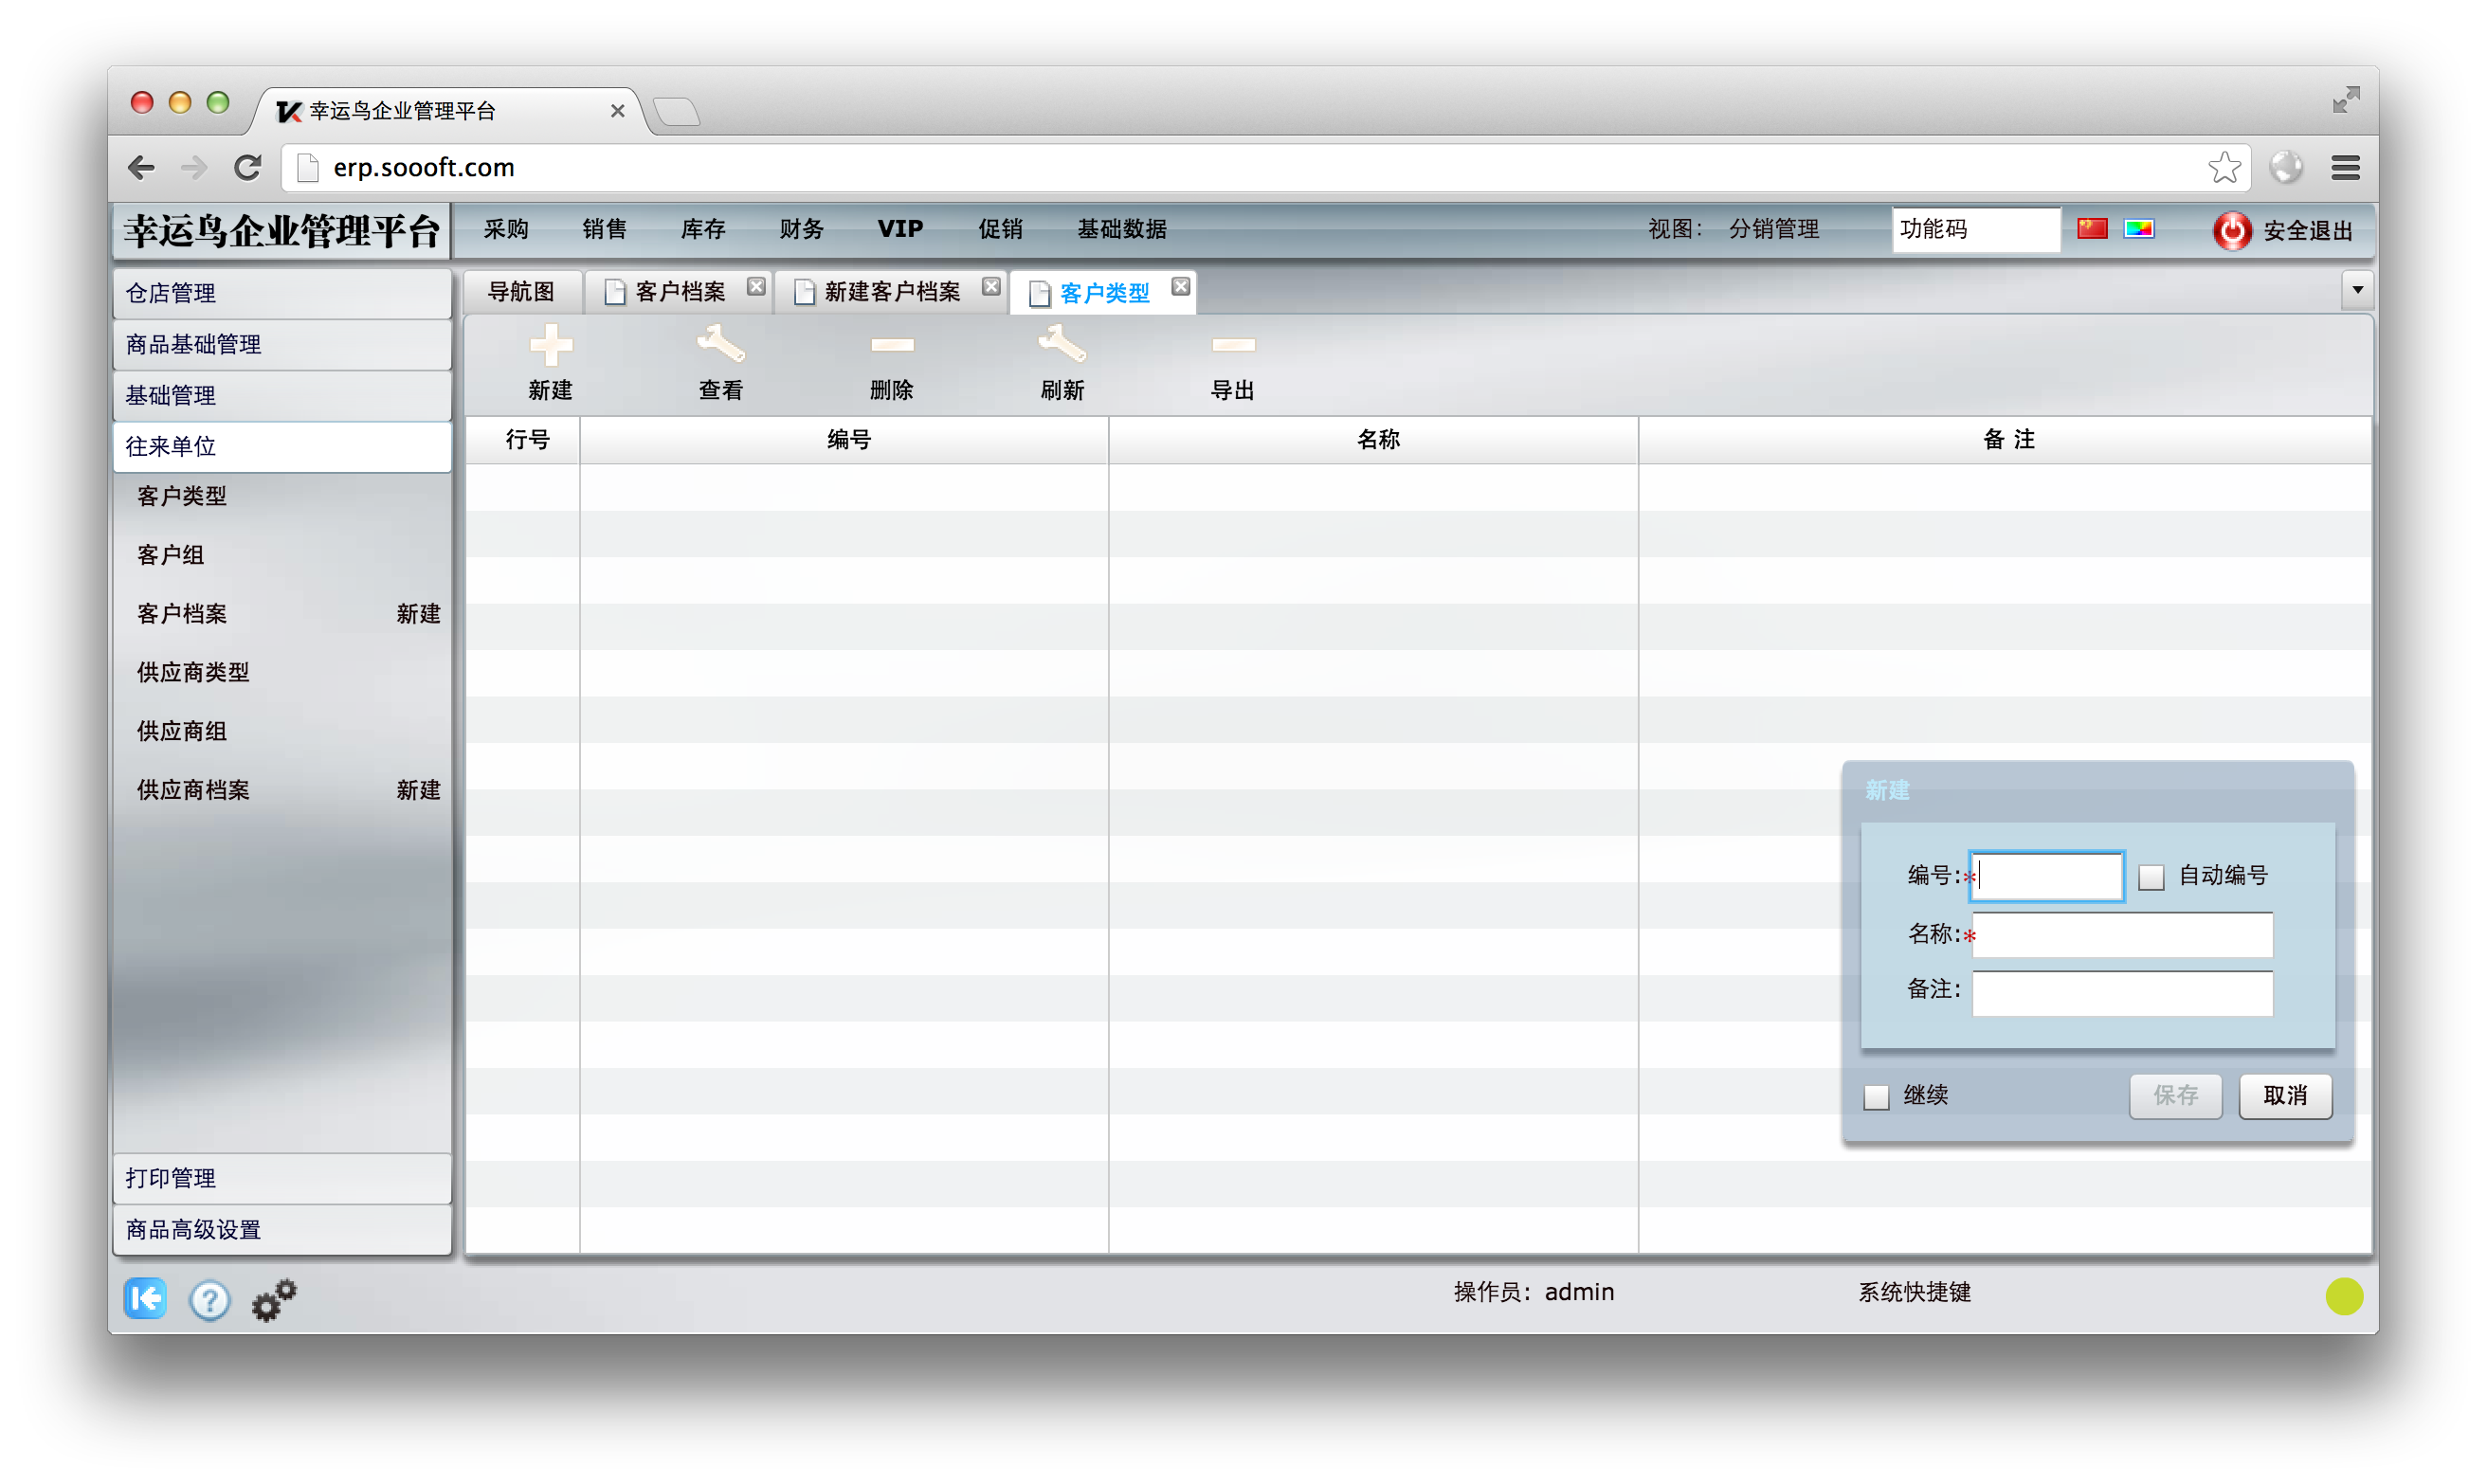Open the VIP menu
Image resolution: width=2487 pixels, height=1484 pixels.
(900, 229)
